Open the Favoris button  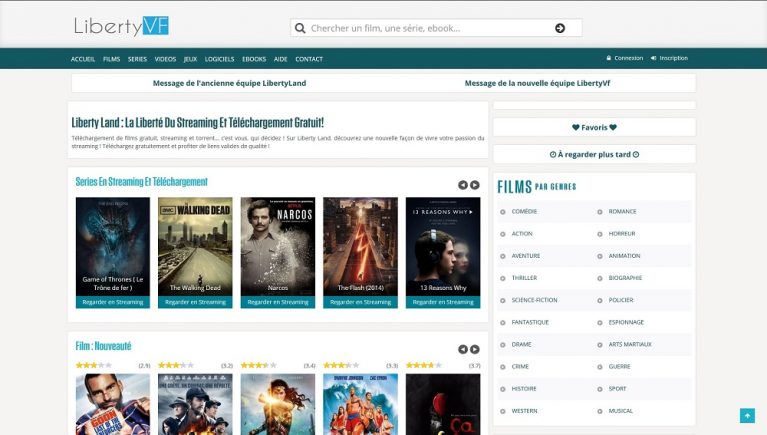(x=594, y=127)
